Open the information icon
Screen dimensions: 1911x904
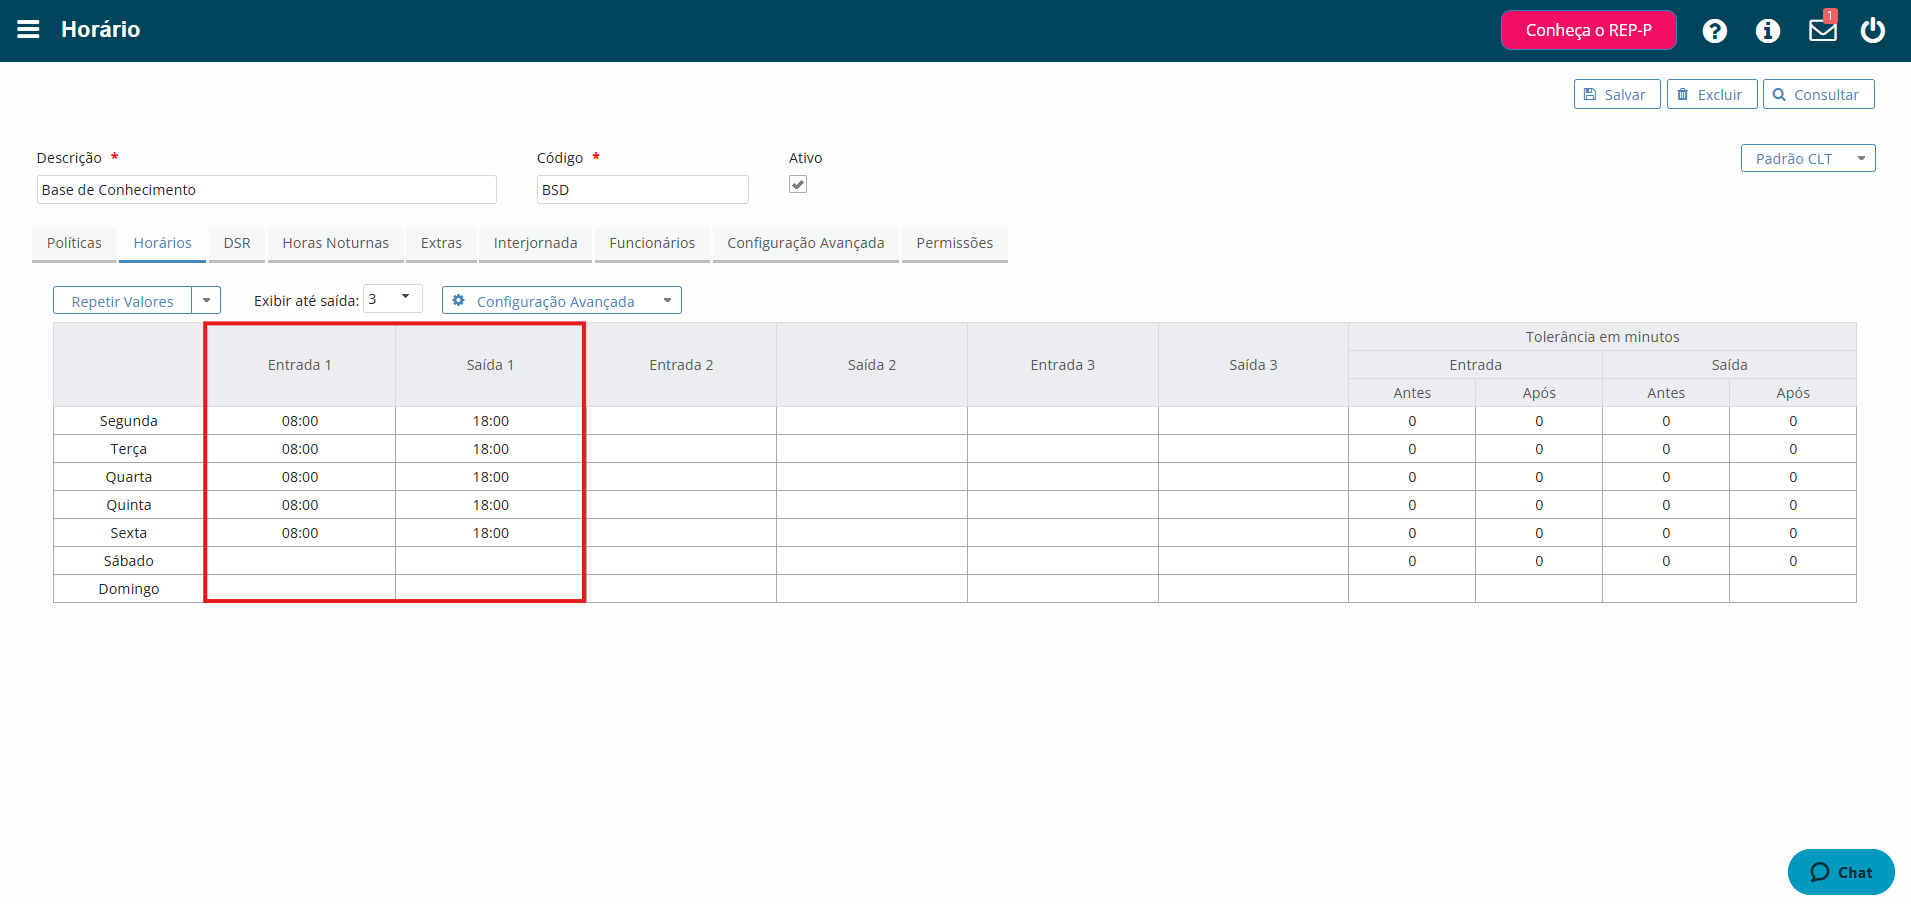tap(1768, 31)
